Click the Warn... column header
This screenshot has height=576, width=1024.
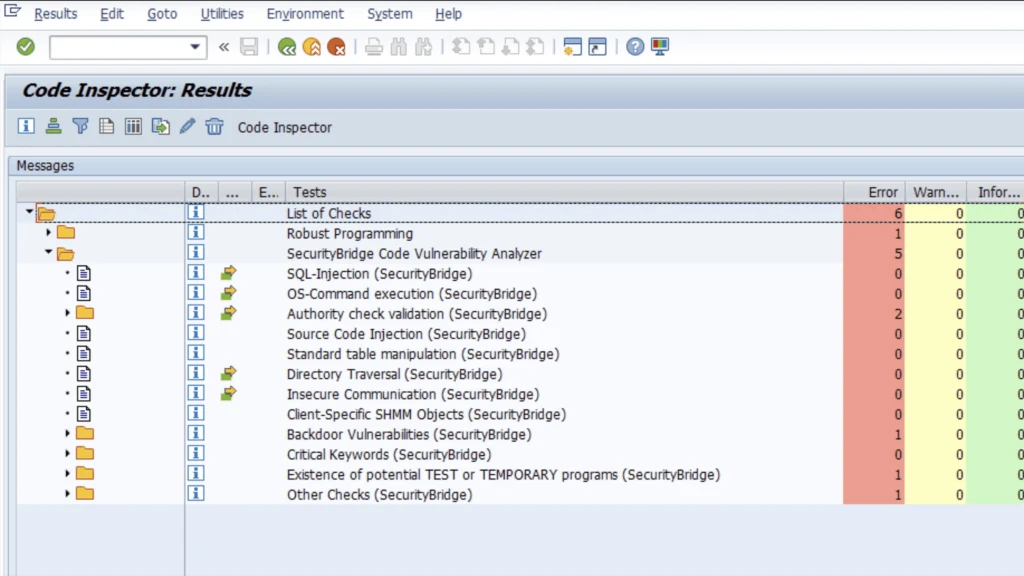pyautogui.click(x=936, y=192)
